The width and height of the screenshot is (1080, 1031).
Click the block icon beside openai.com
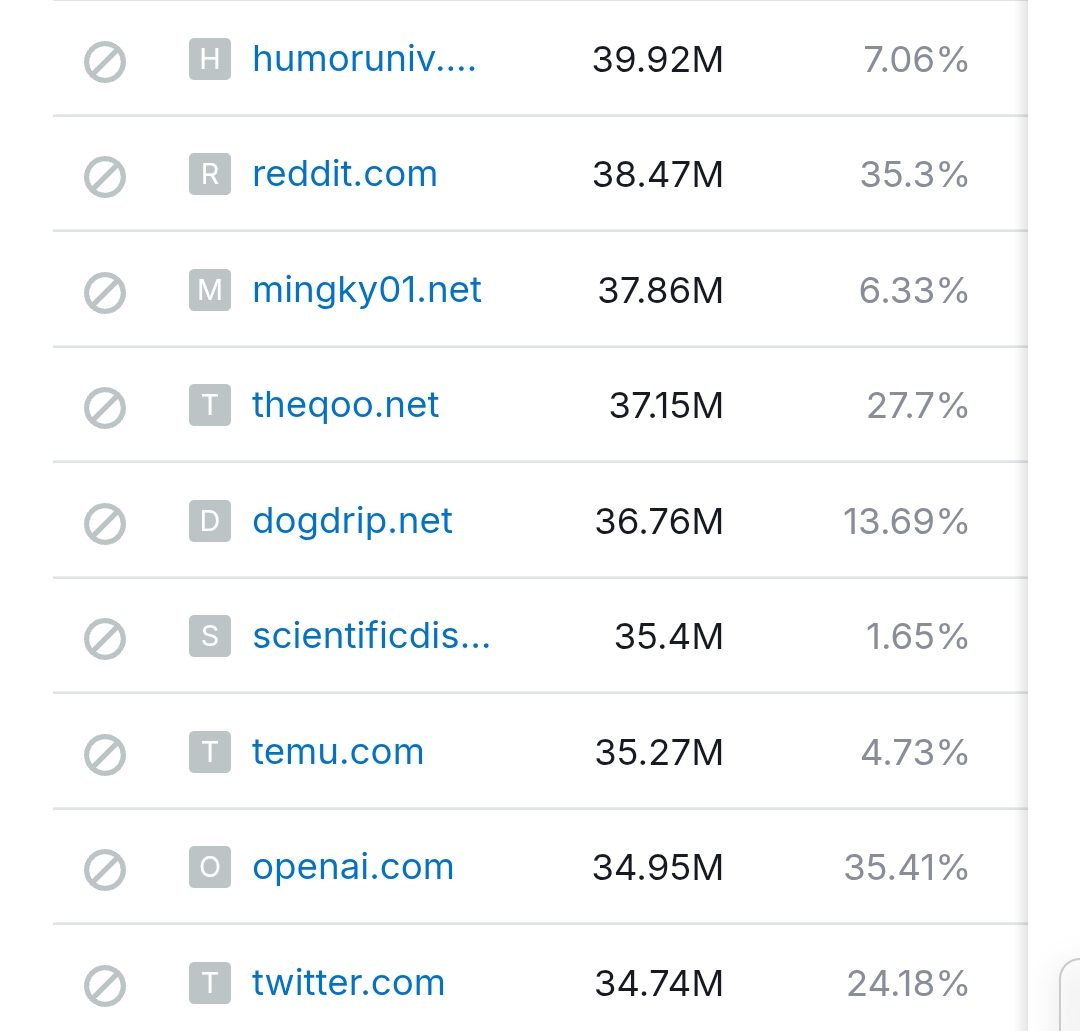point(104,869)
